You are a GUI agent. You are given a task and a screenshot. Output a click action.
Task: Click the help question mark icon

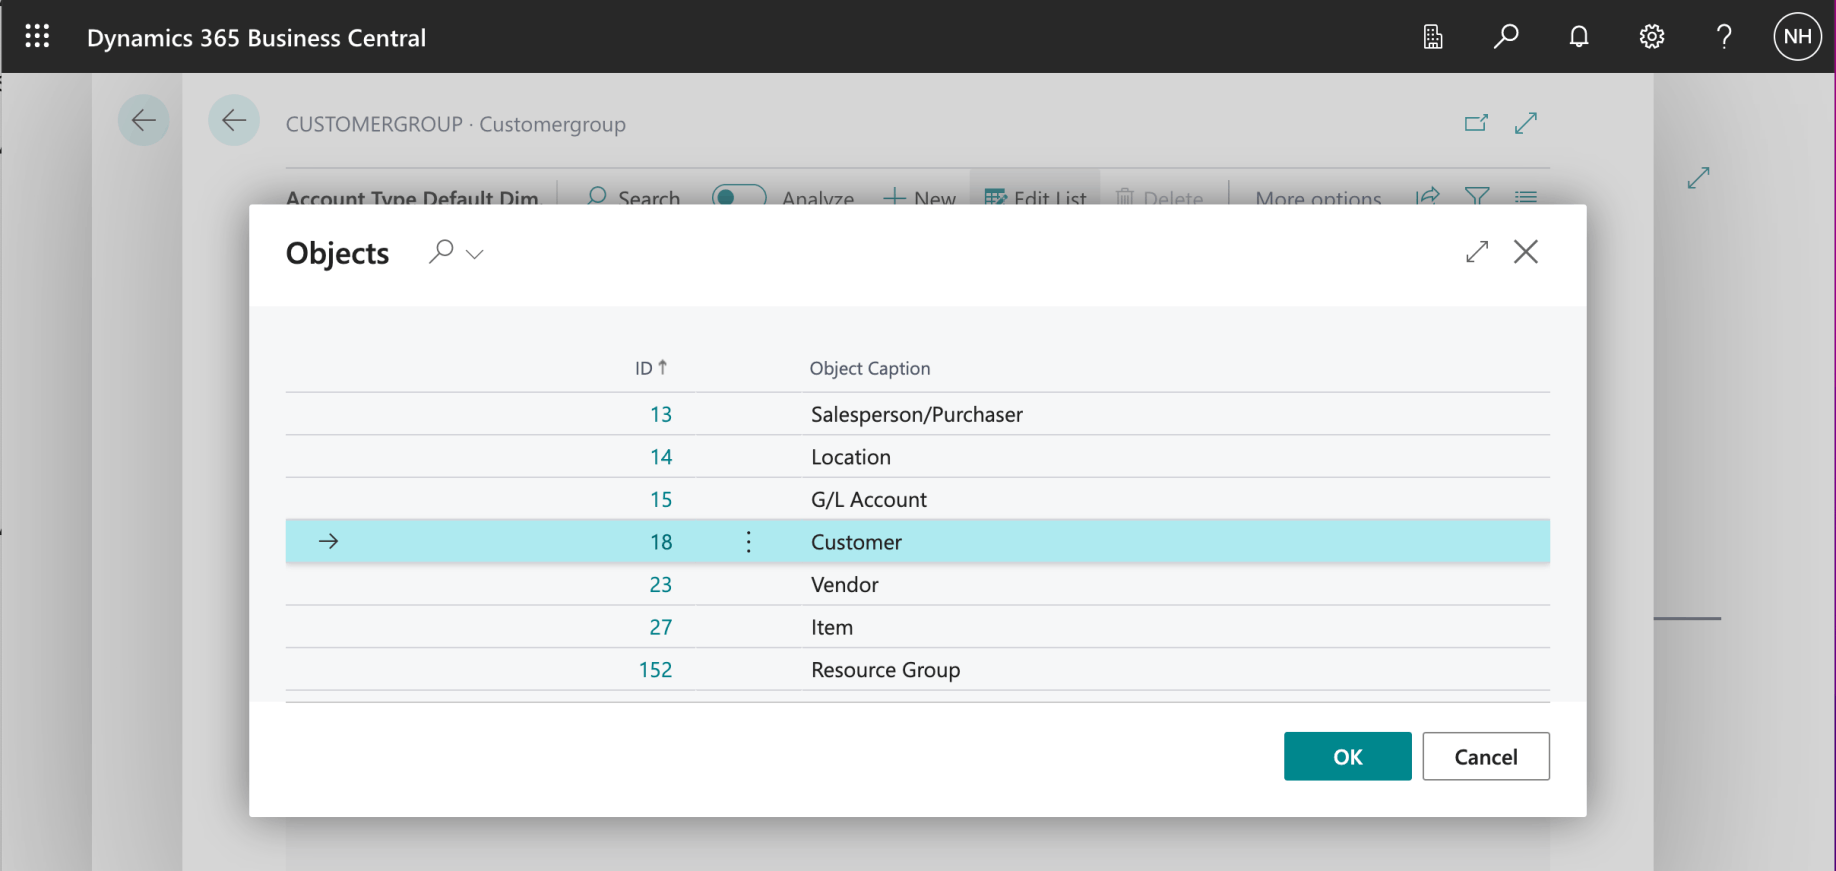1724,37
